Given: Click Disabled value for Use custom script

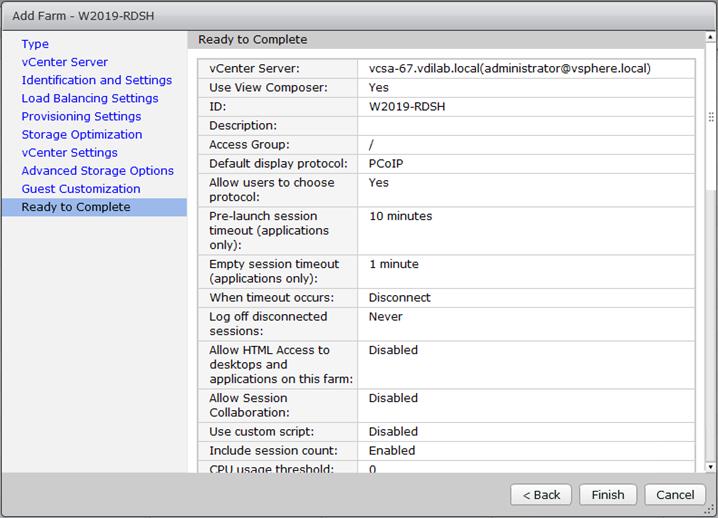Looking at the screenshot, I should (x=393, y=432).
